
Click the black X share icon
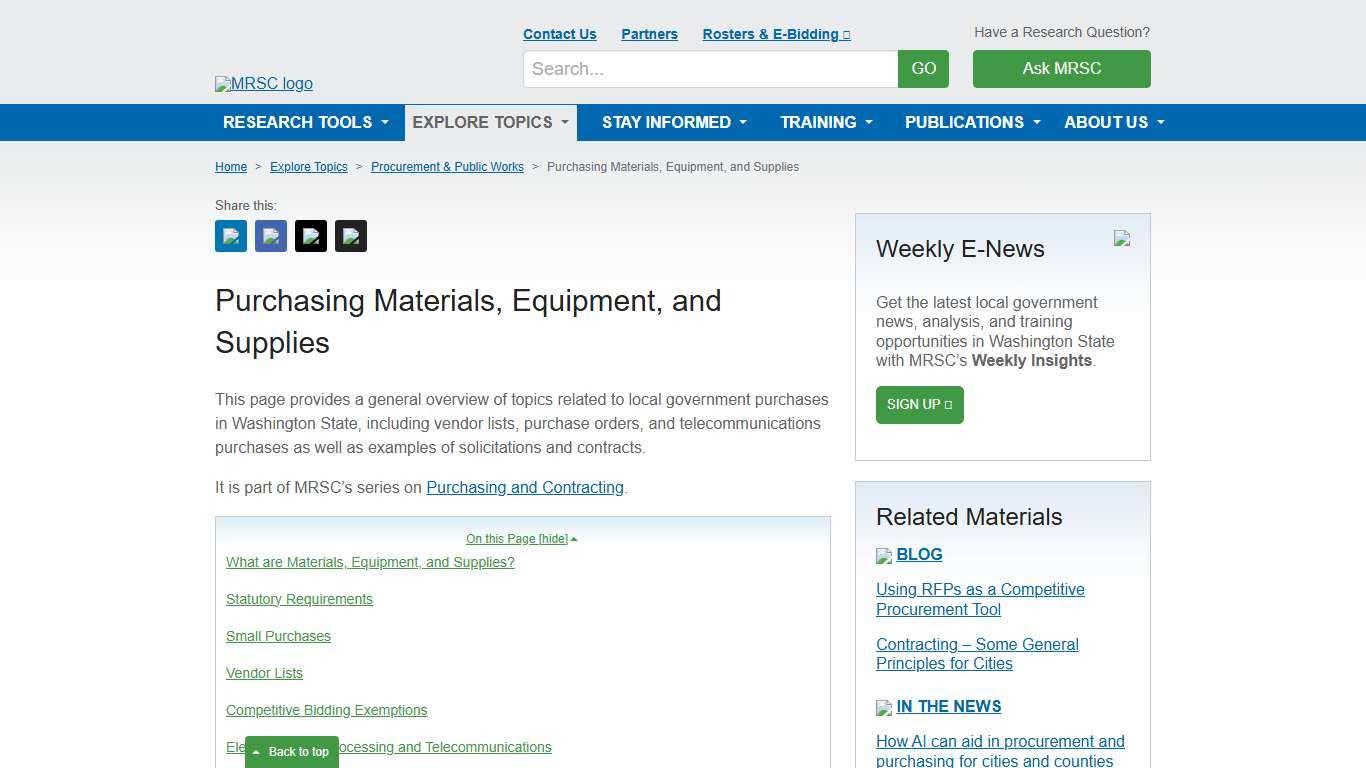coord(310,236)
